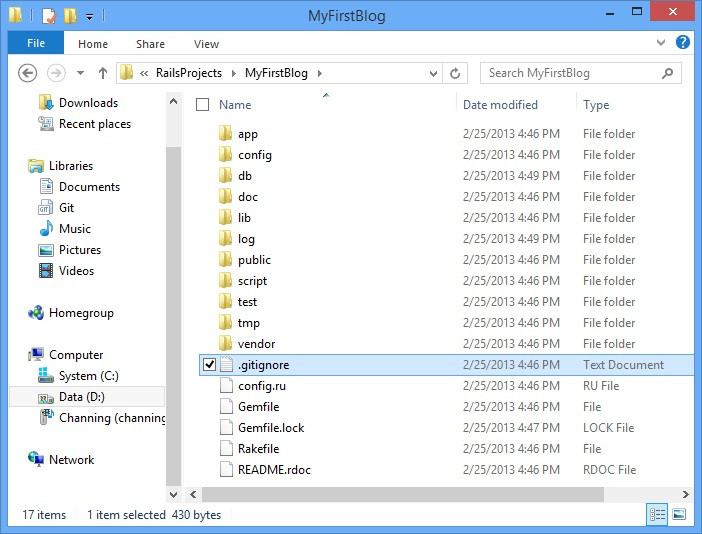The height and width of the screenshot is (534, 702).
Task: Click MyFirstBlog in the address bar
Action: tap(276, 73)
